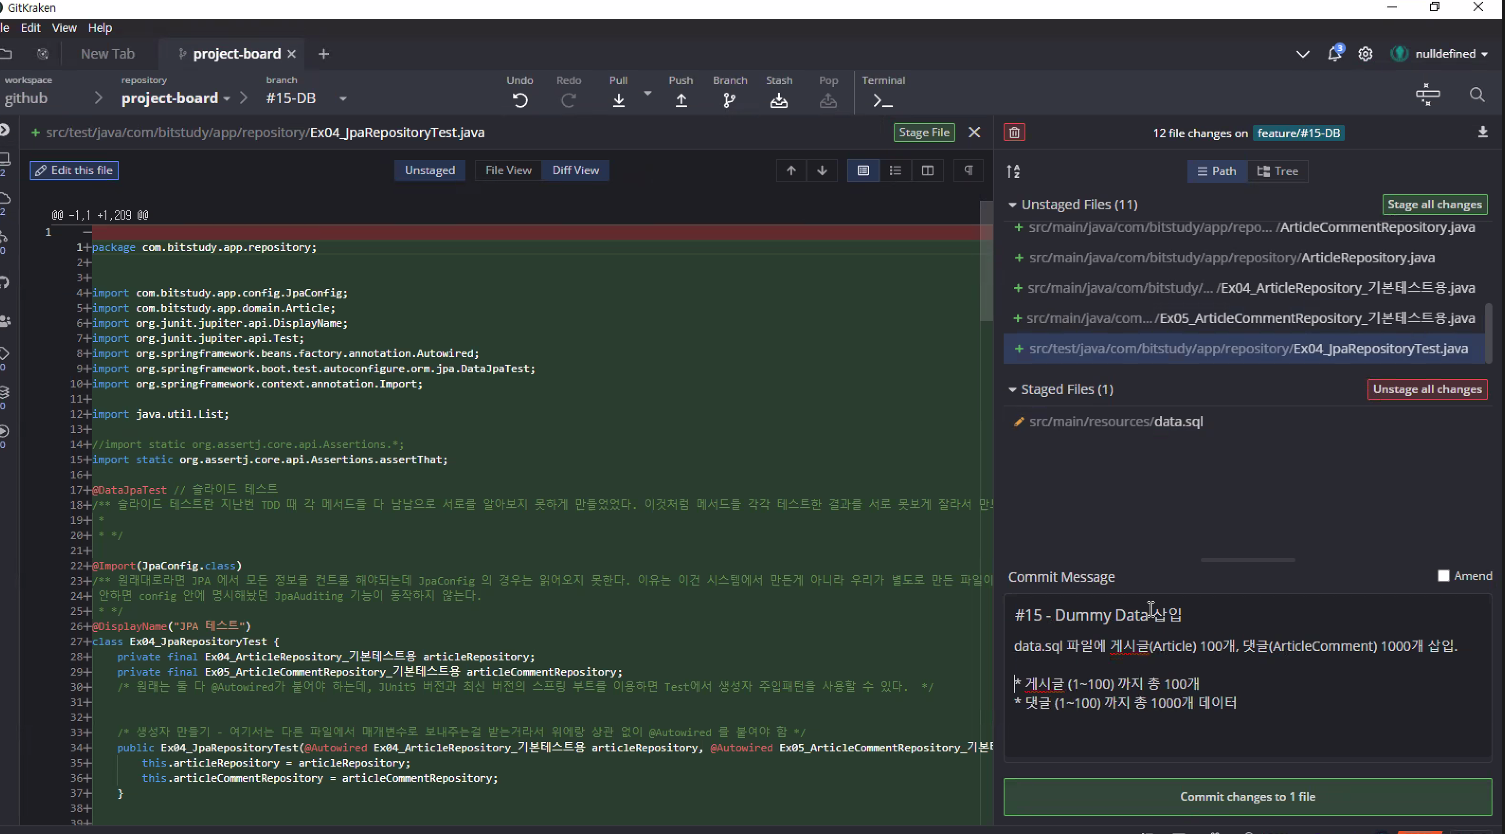The width and height of the screenshot is (1505, 834).
Task: Click Edit this file button
Action: pos(74,171)
